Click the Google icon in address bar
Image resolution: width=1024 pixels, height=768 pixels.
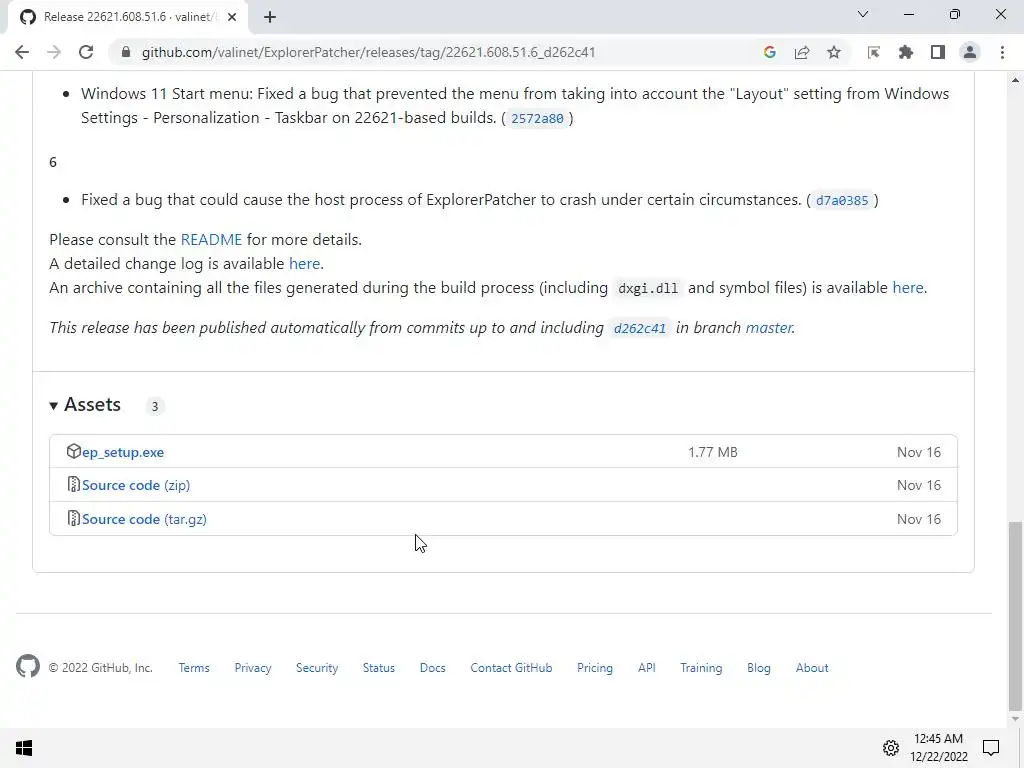coord(770,52)
